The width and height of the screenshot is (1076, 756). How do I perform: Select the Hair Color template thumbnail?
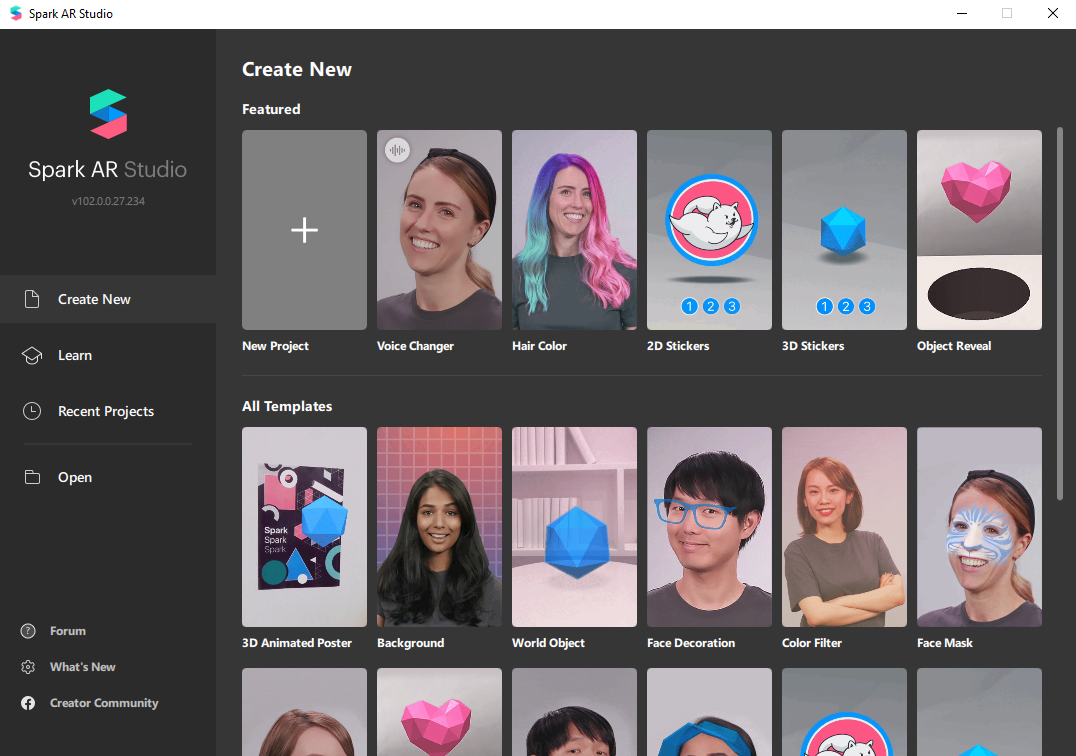(x=574, y=230)
